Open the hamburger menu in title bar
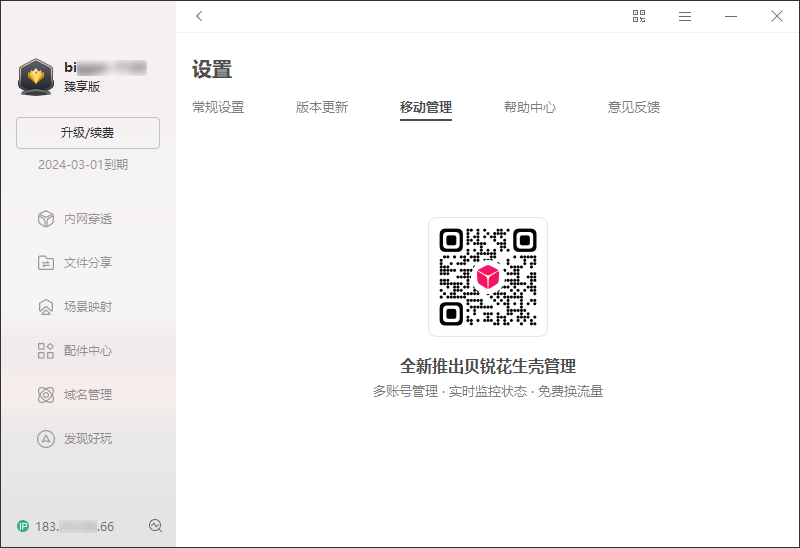 point(685,16)
